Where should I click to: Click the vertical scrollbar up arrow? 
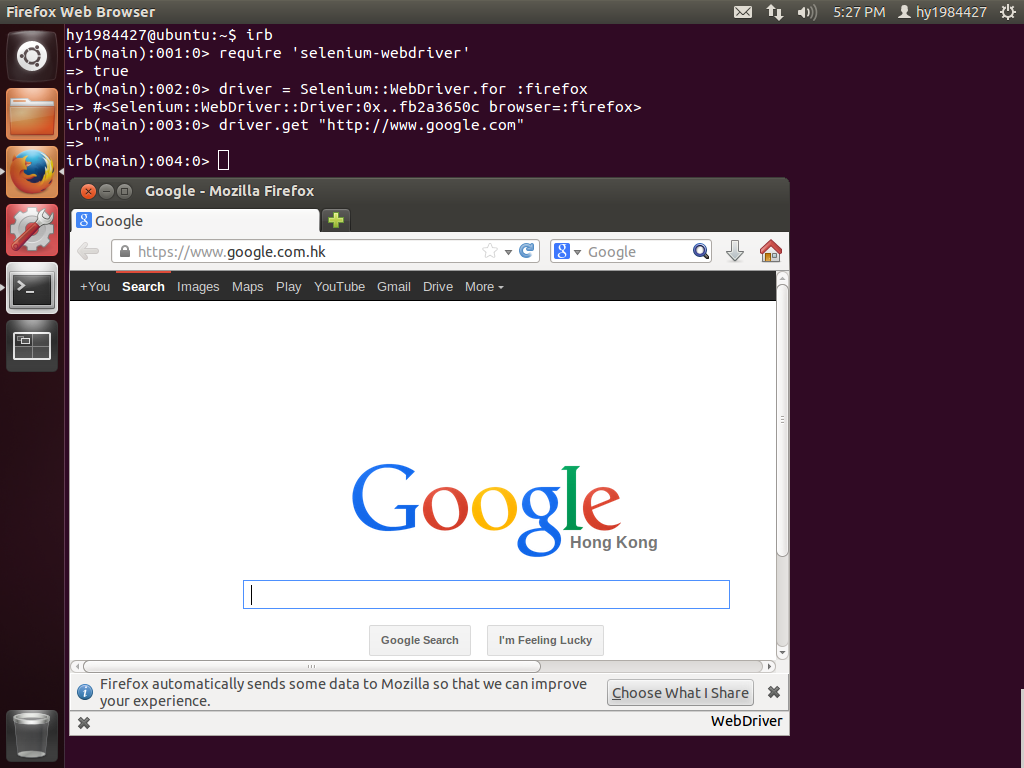coord(782,278)
